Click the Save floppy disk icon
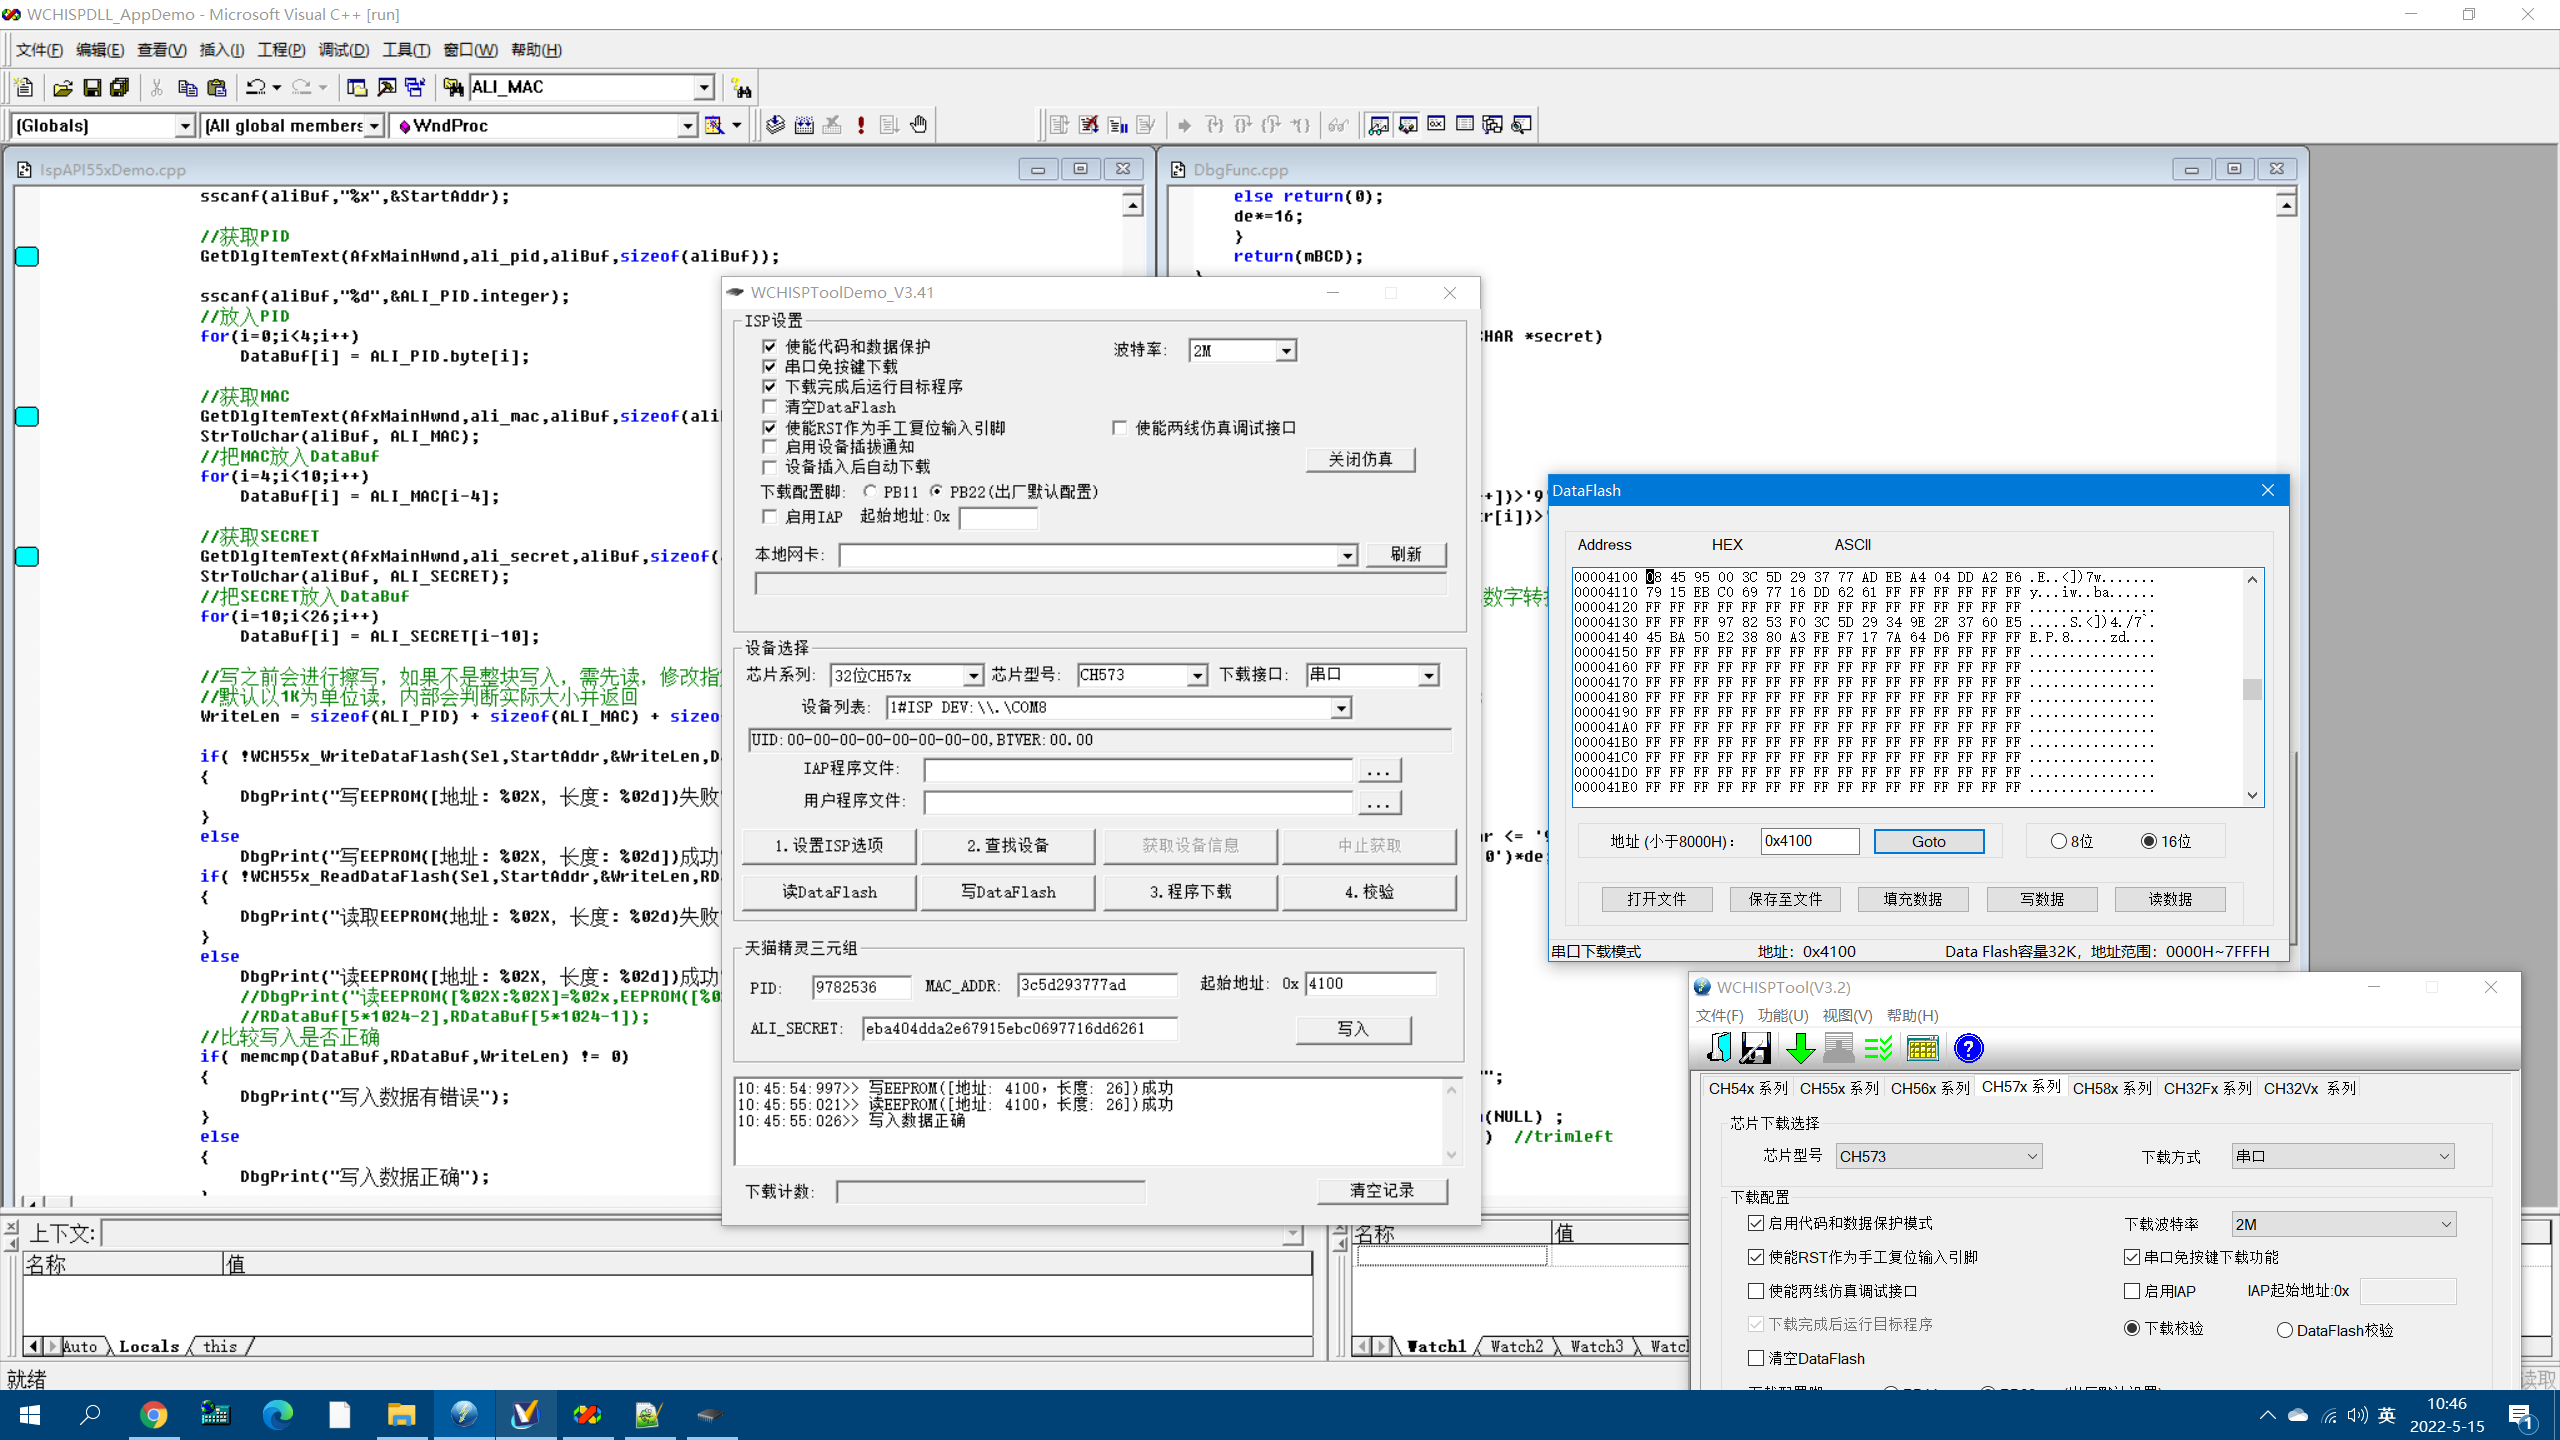The height and width of the screenshot is (1440, 2560). (x=91, y=88)
